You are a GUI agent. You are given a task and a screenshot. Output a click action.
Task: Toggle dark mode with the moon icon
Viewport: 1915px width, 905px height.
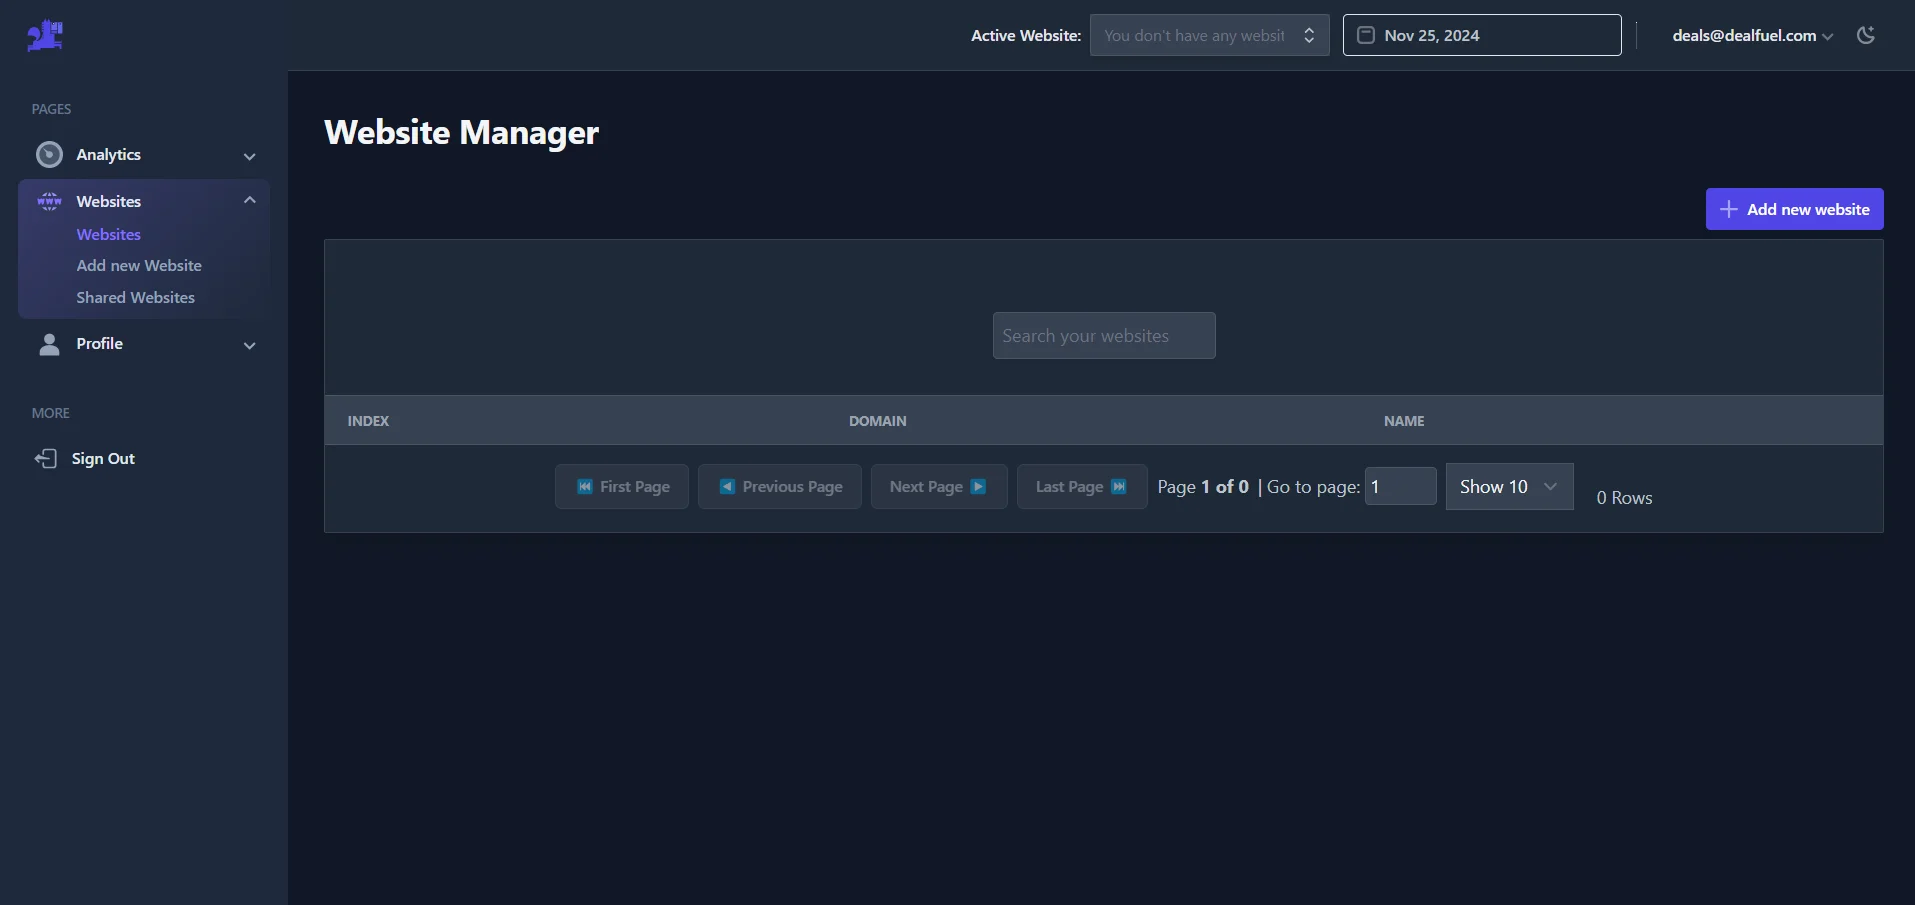coord(1866,35)
